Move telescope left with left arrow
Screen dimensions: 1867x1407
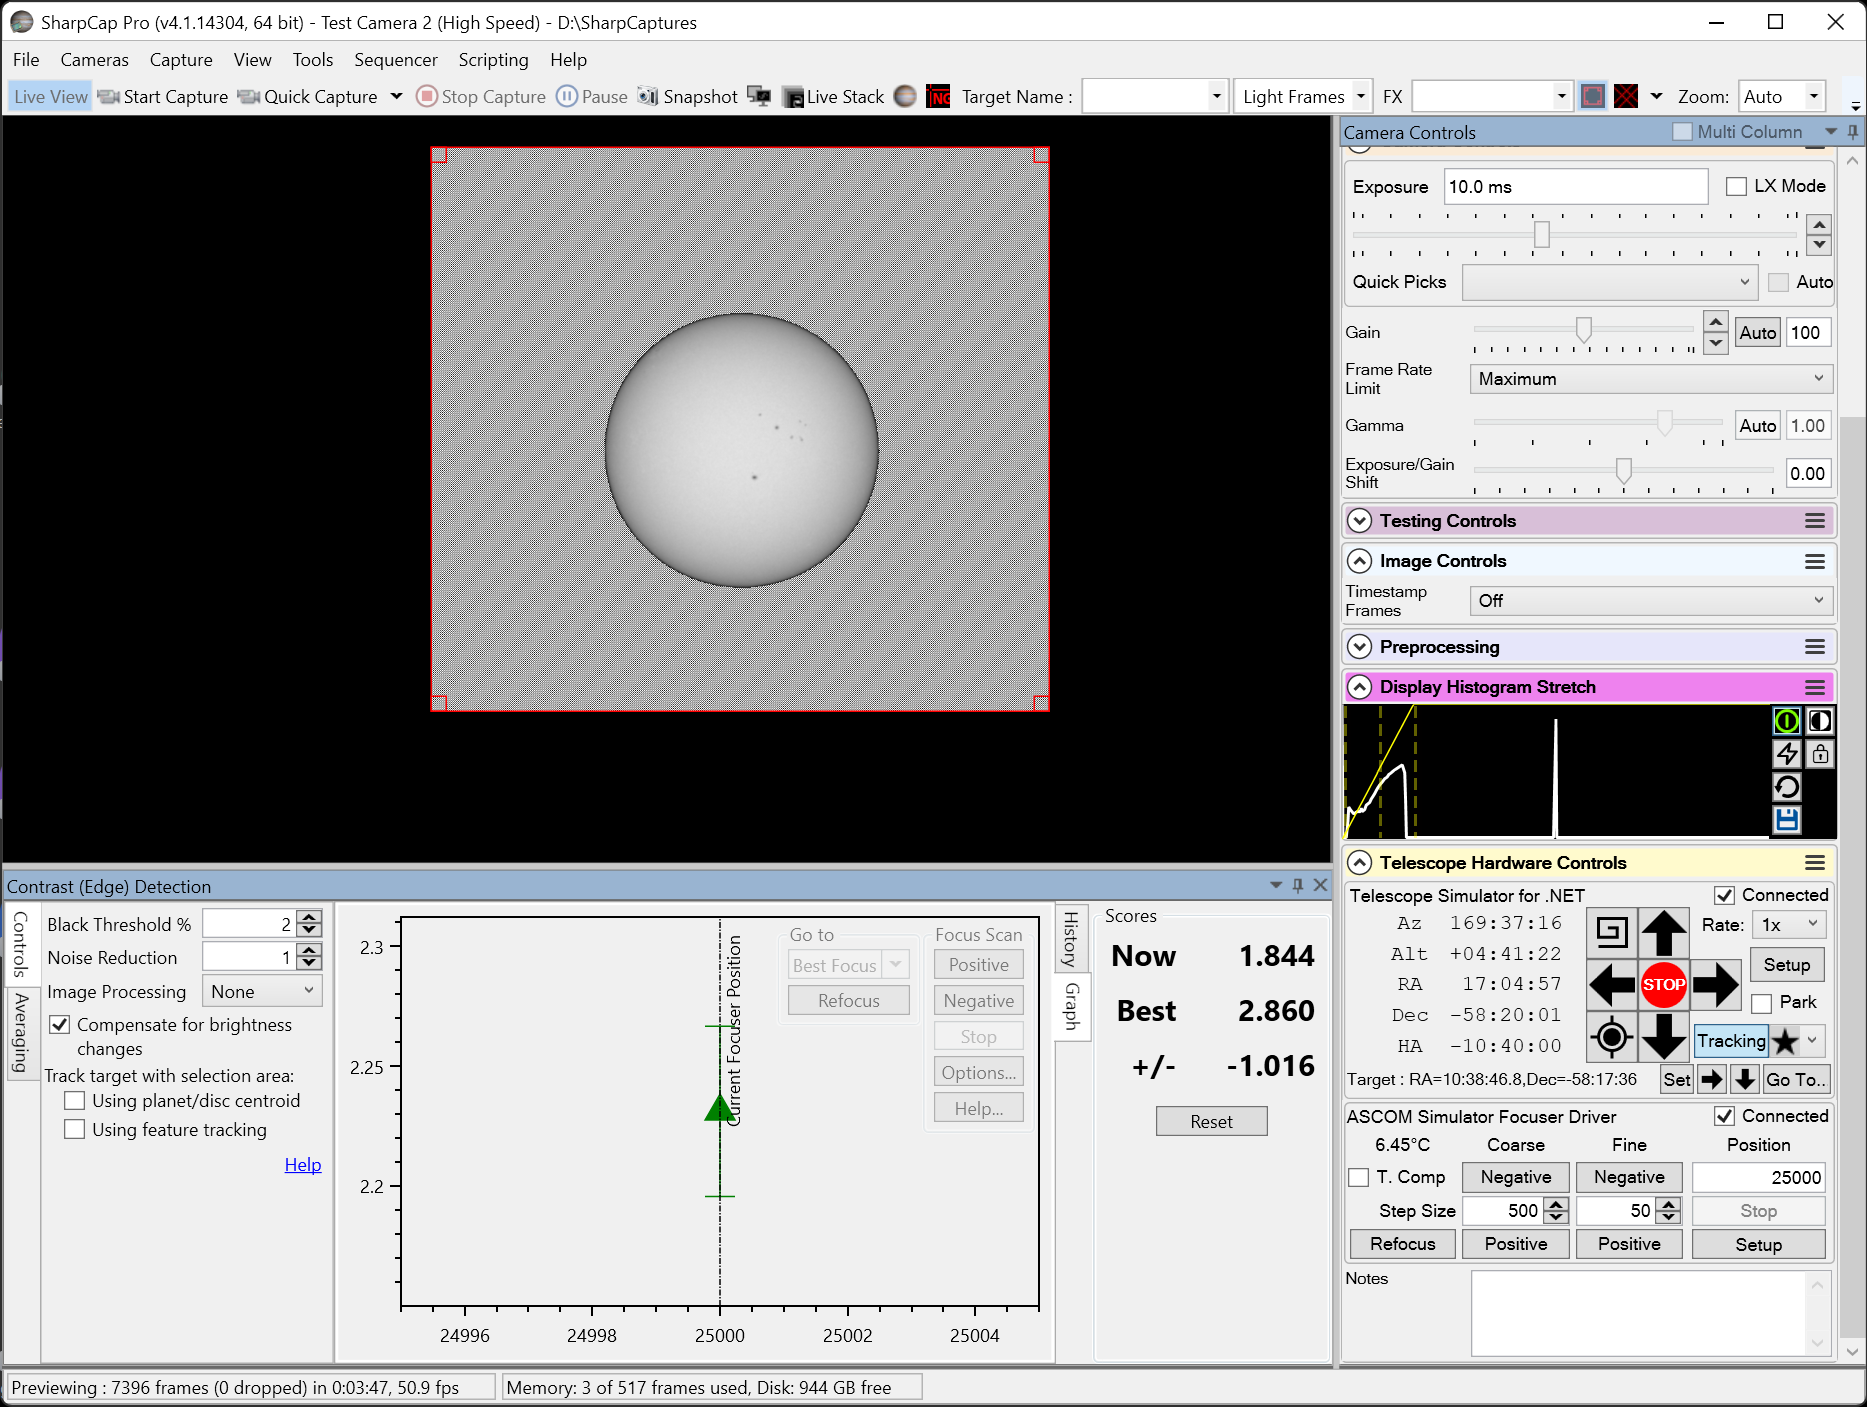tap(1612, 985)
